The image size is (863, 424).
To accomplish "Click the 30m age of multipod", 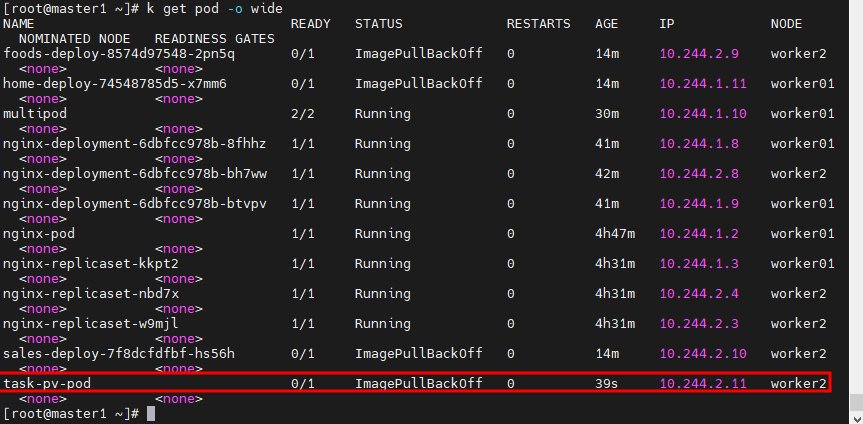I will tap(607, 114).
